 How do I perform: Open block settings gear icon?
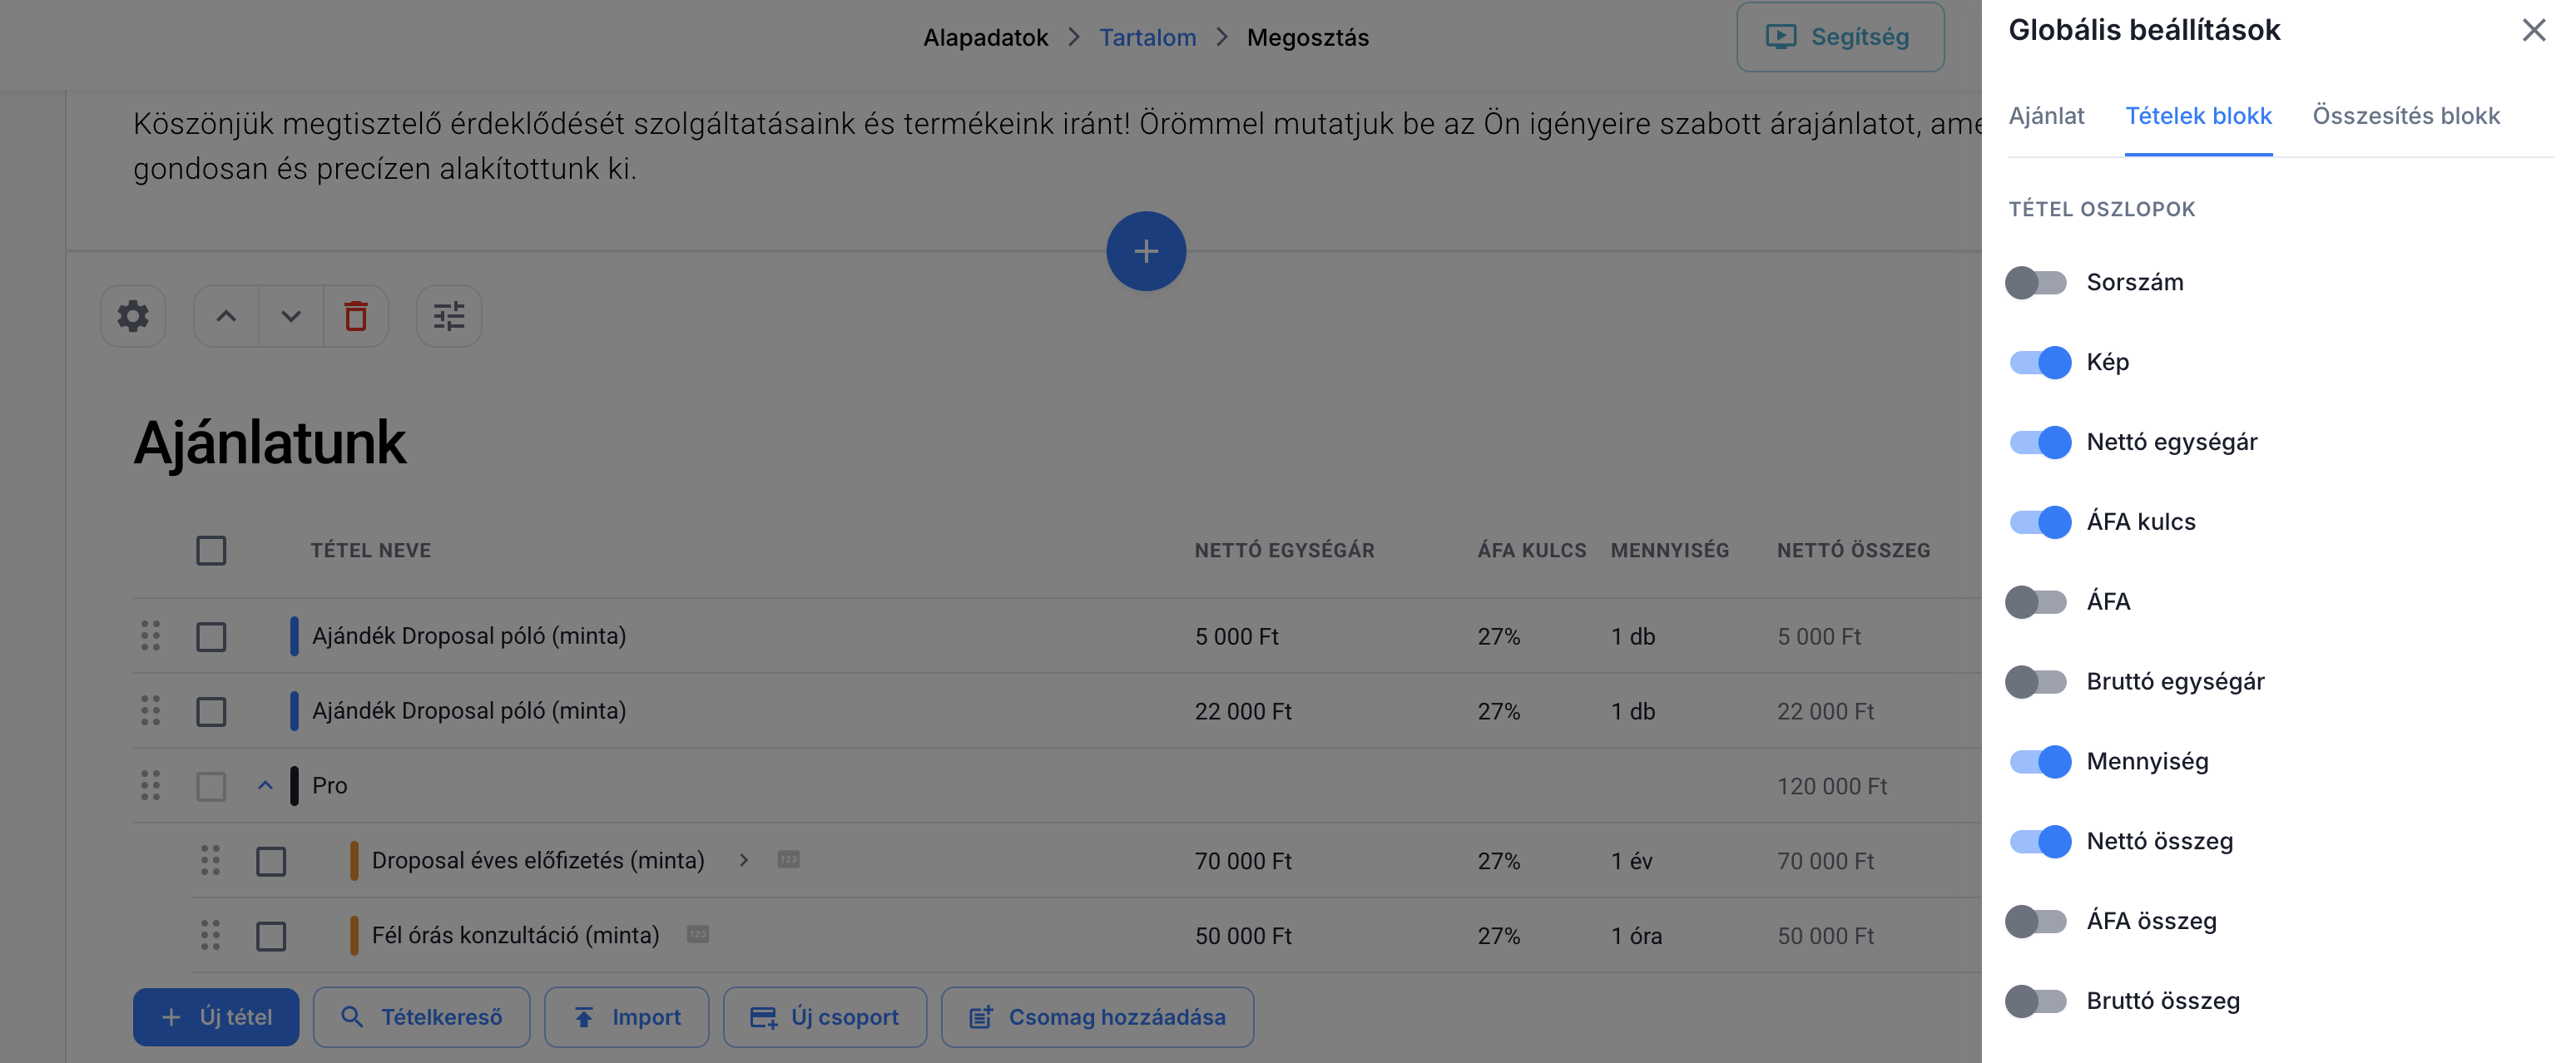tap(133, 316)
